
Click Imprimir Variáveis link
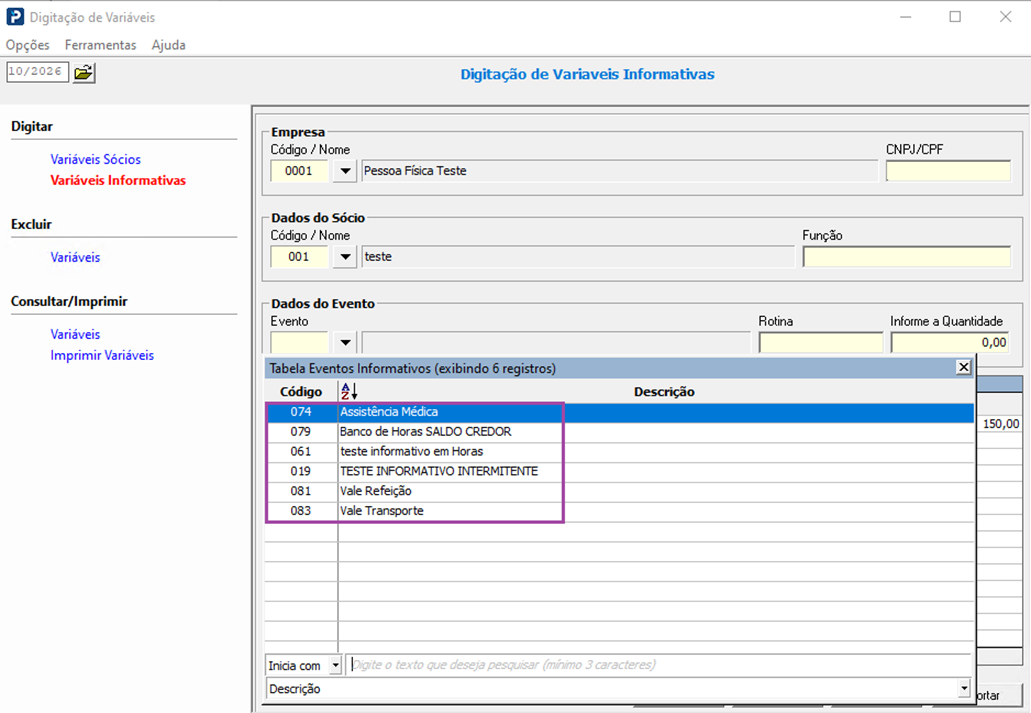pos(102,355)
